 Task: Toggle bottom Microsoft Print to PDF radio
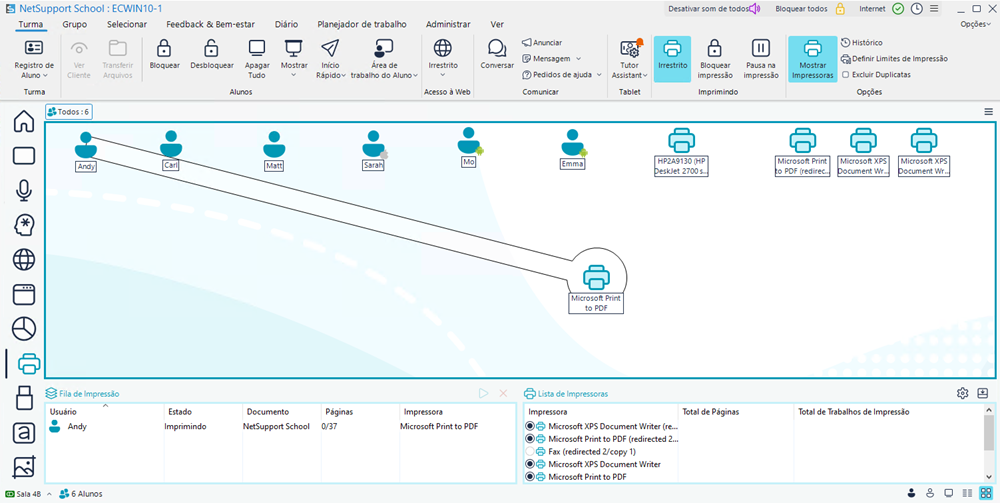coord(529,477)
